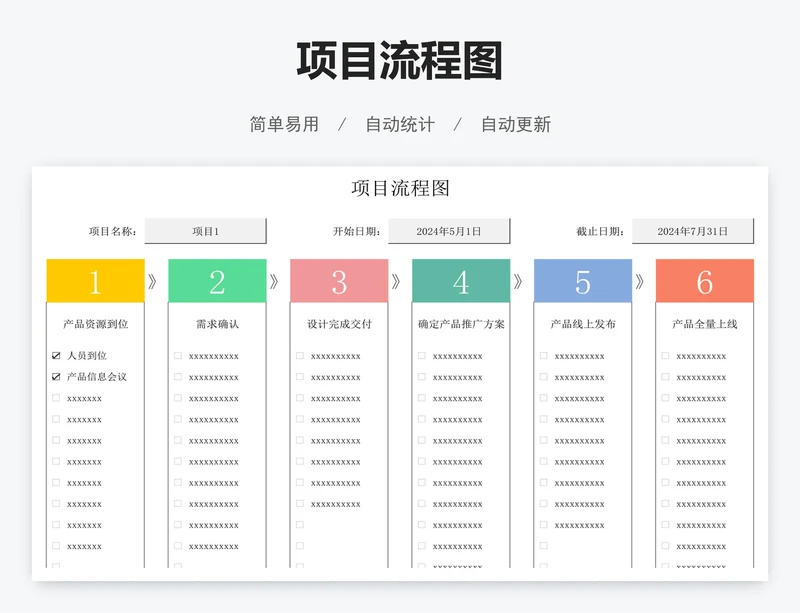Select the blue step 5 header block
Screen dimensions: 800x613
click(x=583, y=281)
